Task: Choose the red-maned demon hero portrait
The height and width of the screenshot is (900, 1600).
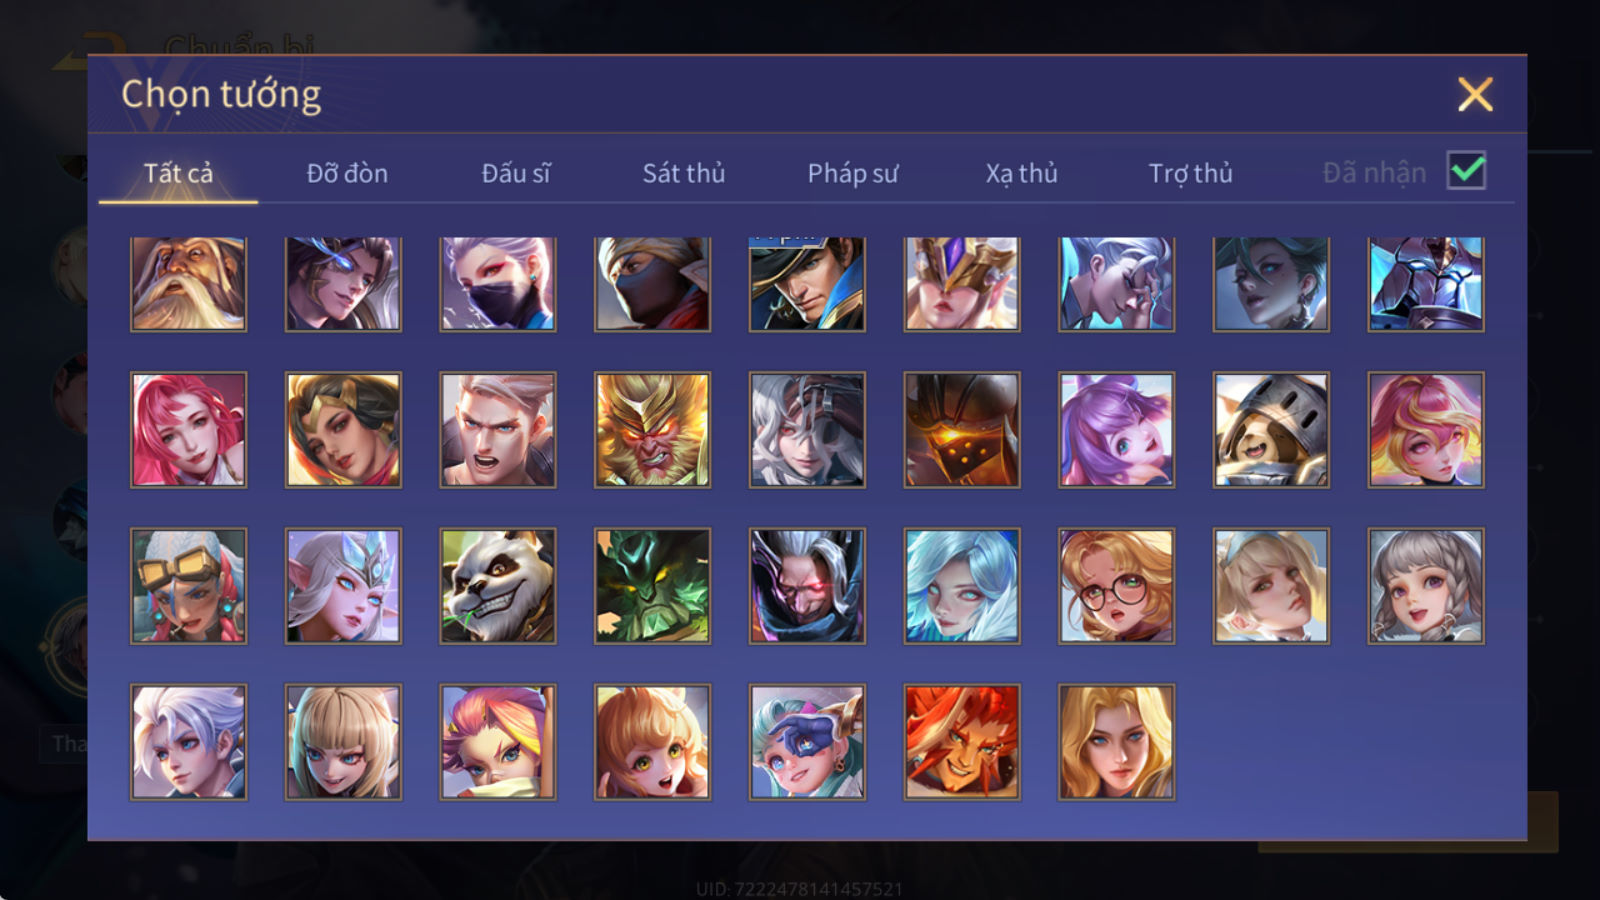Action: [x=961, y=742]
